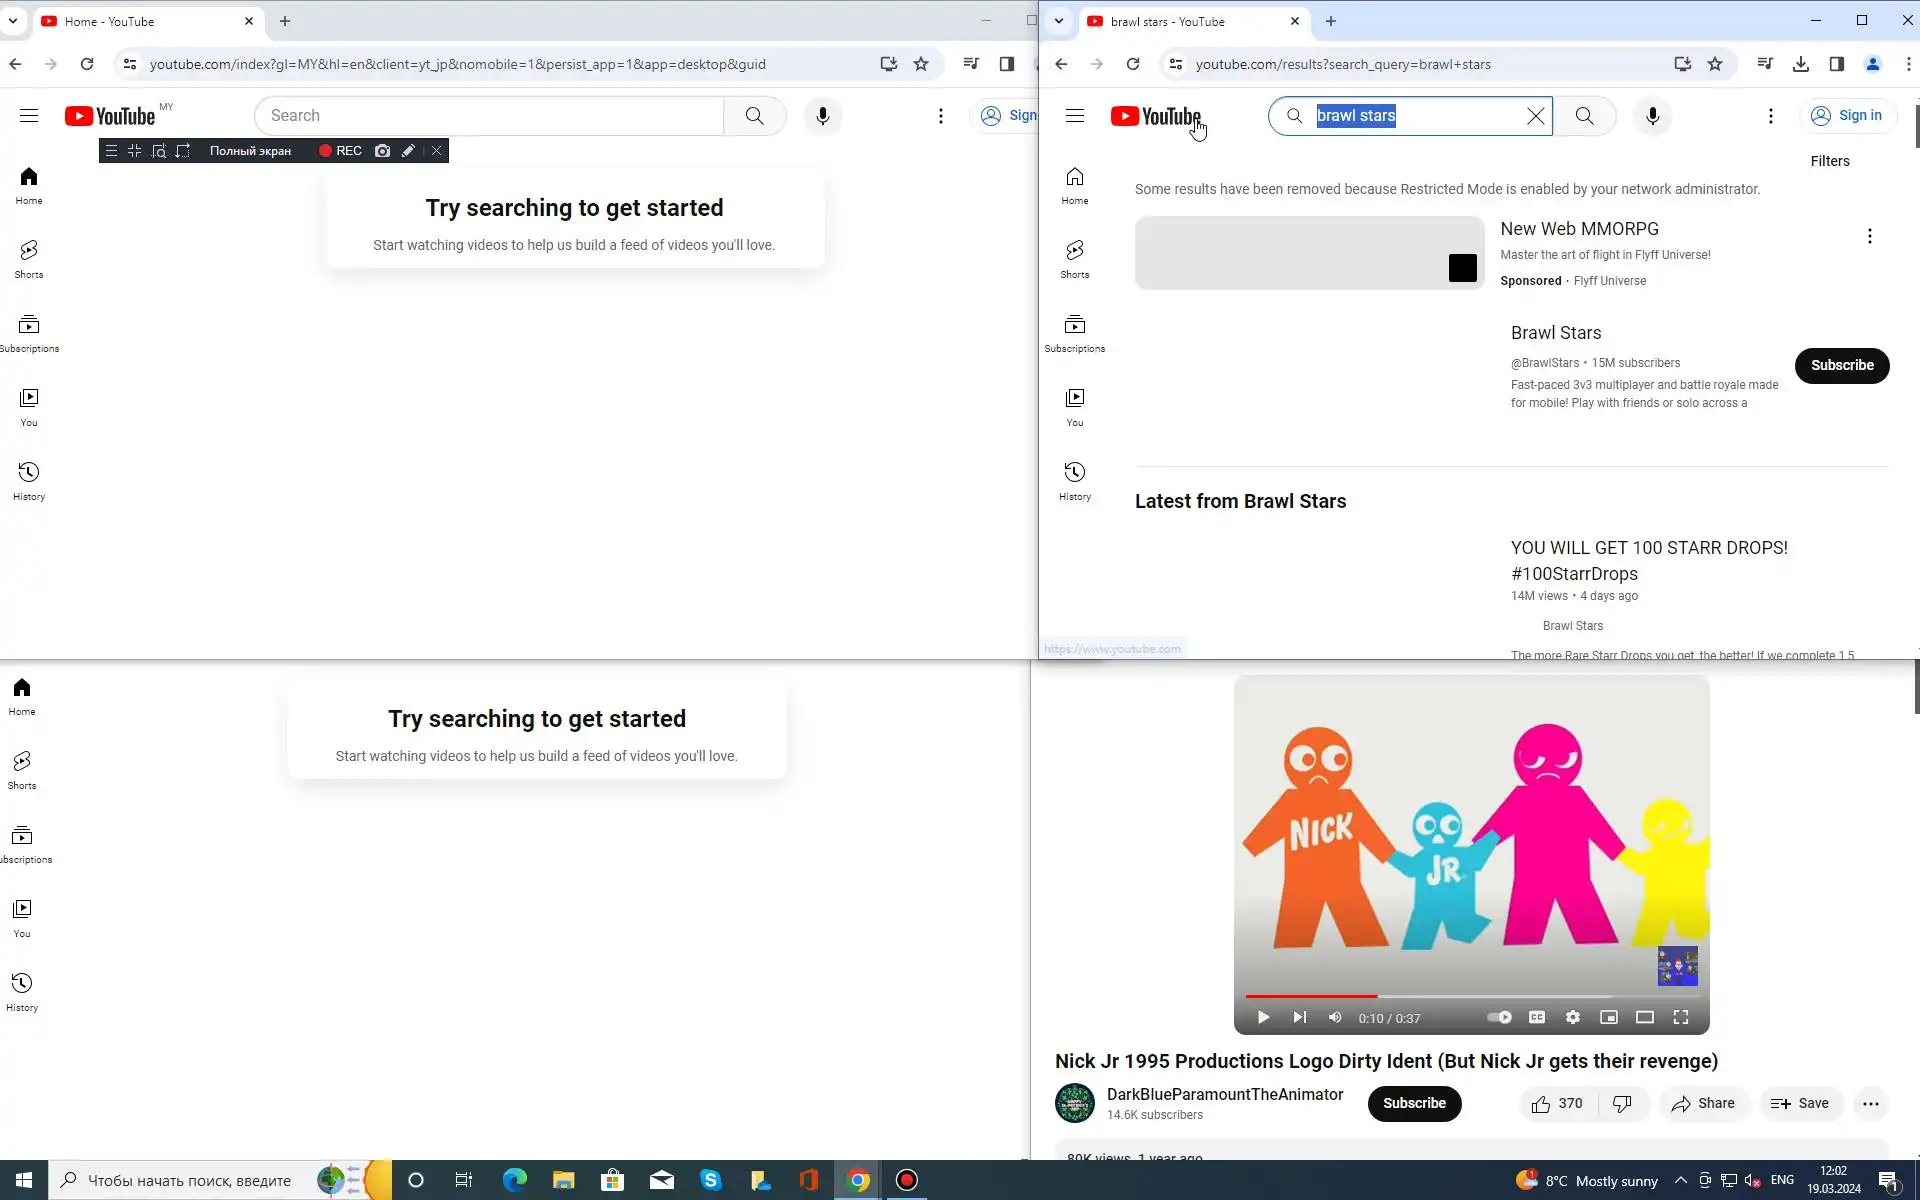This screenshot has height=1200, width=1920.
Task: Open the hamburger guide menu in right window
Action: 1074,116
